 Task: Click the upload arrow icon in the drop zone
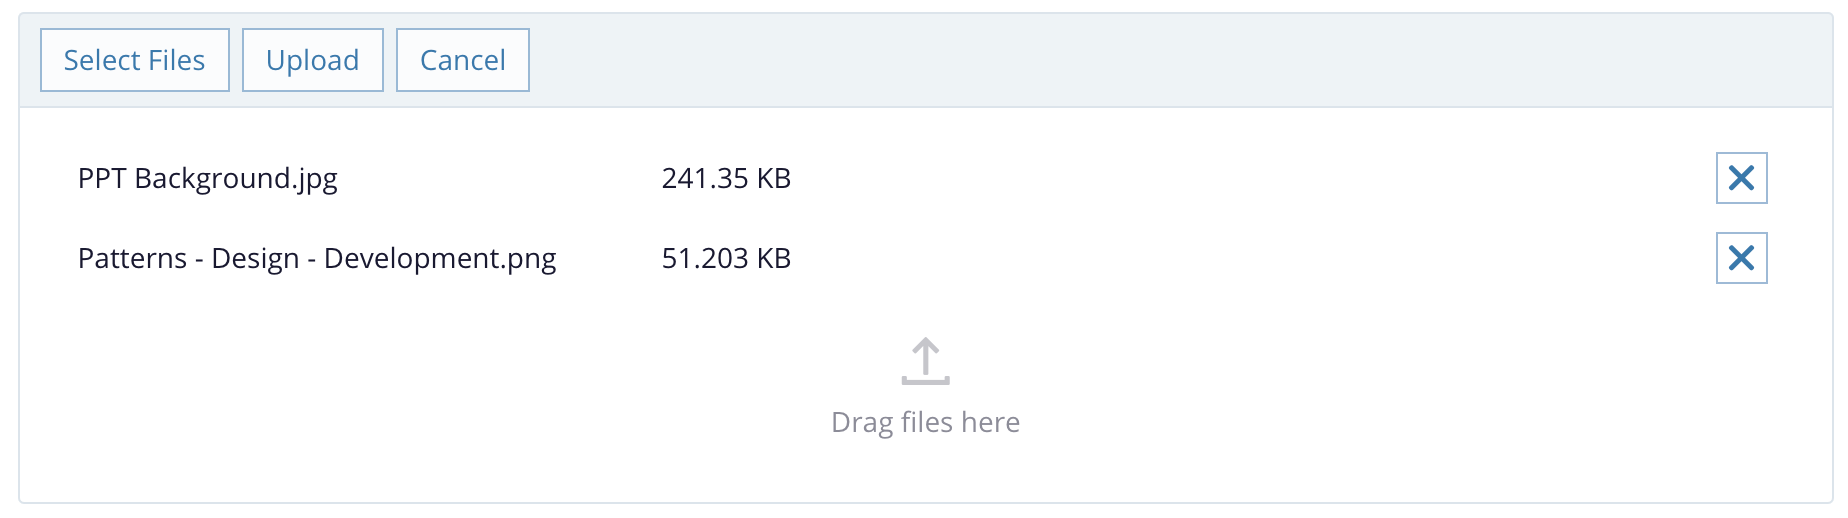[925, 361]
